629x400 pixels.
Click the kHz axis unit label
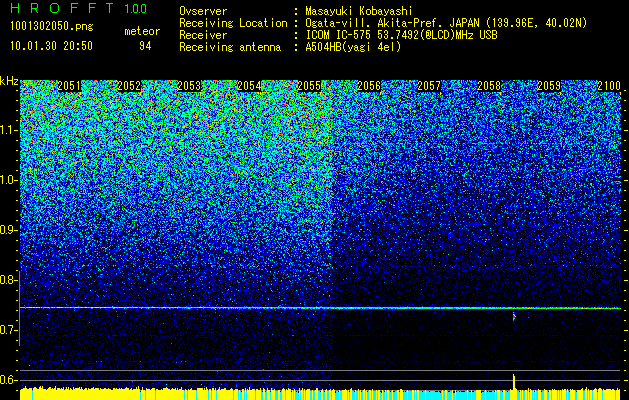(x=9, y=81)
